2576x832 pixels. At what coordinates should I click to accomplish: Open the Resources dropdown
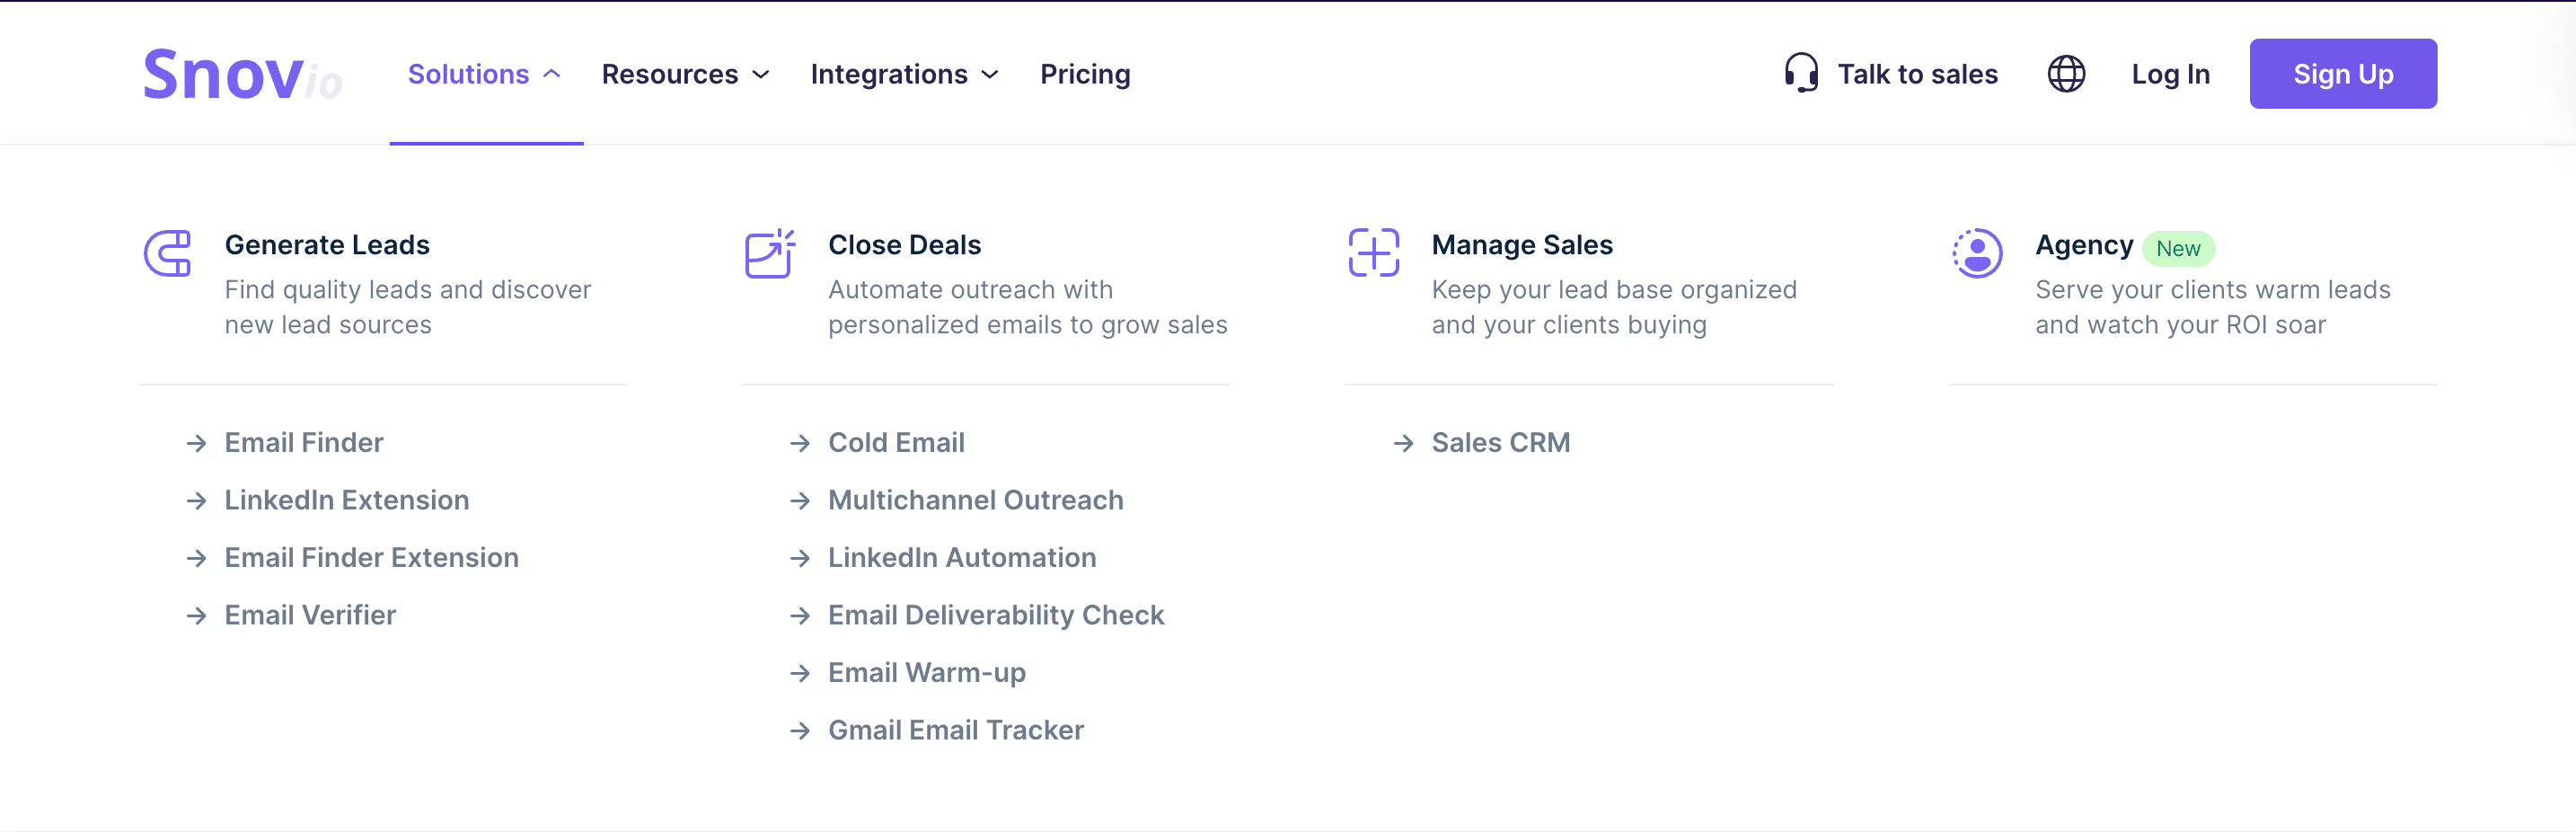(x=686, y=73)
